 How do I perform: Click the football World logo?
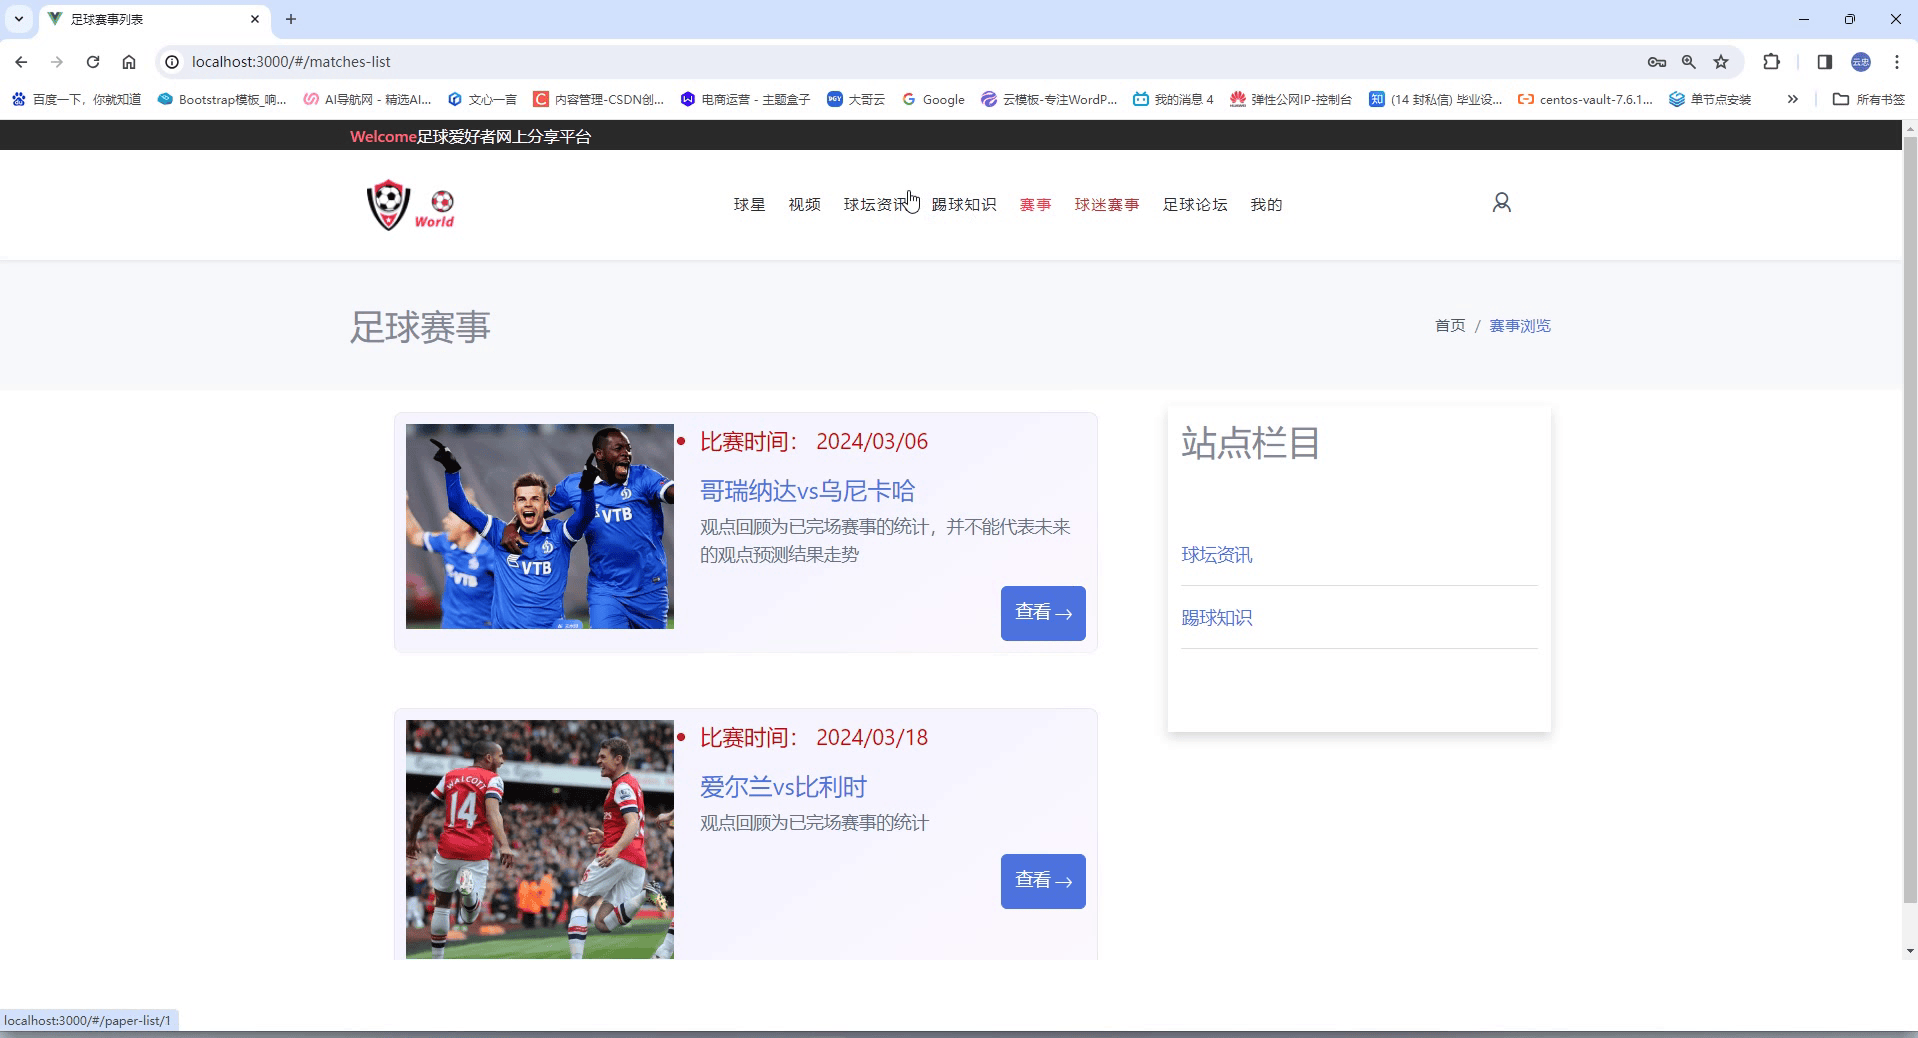[x=410, y=204]
